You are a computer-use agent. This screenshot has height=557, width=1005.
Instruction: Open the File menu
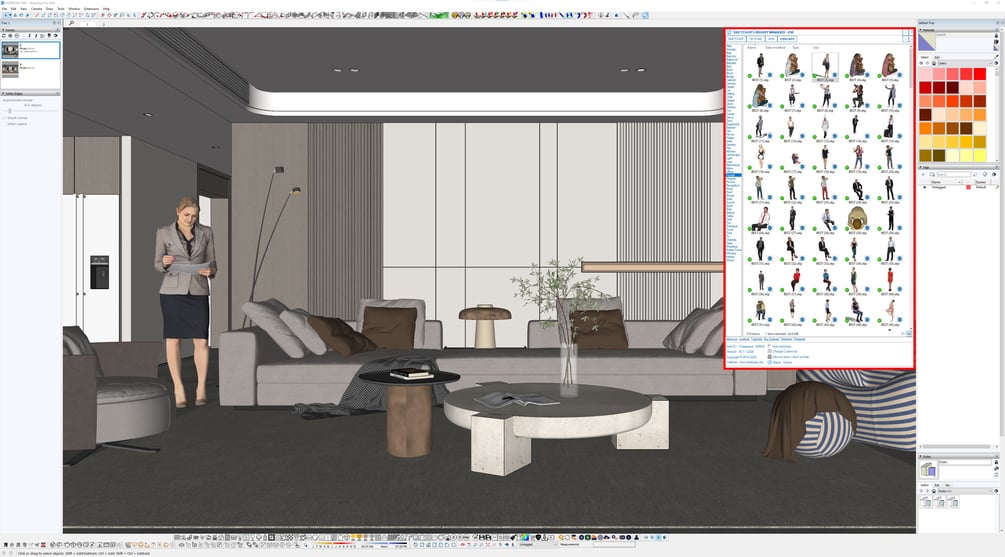[4, 9]
